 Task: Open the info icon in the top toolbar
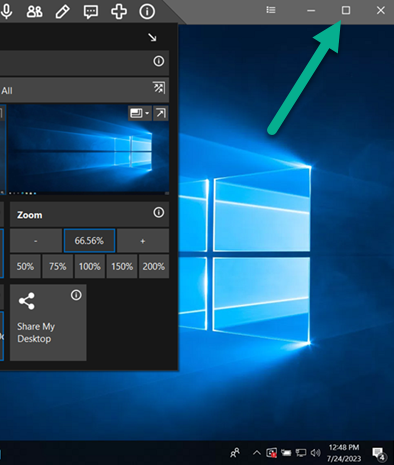tap(147, 11)
